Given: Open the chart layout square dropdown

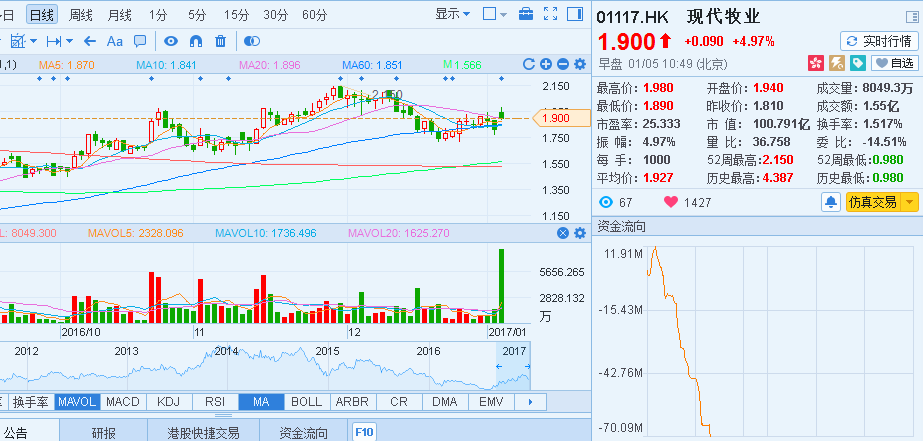Looking at the screenshot, I should (494, 14).
